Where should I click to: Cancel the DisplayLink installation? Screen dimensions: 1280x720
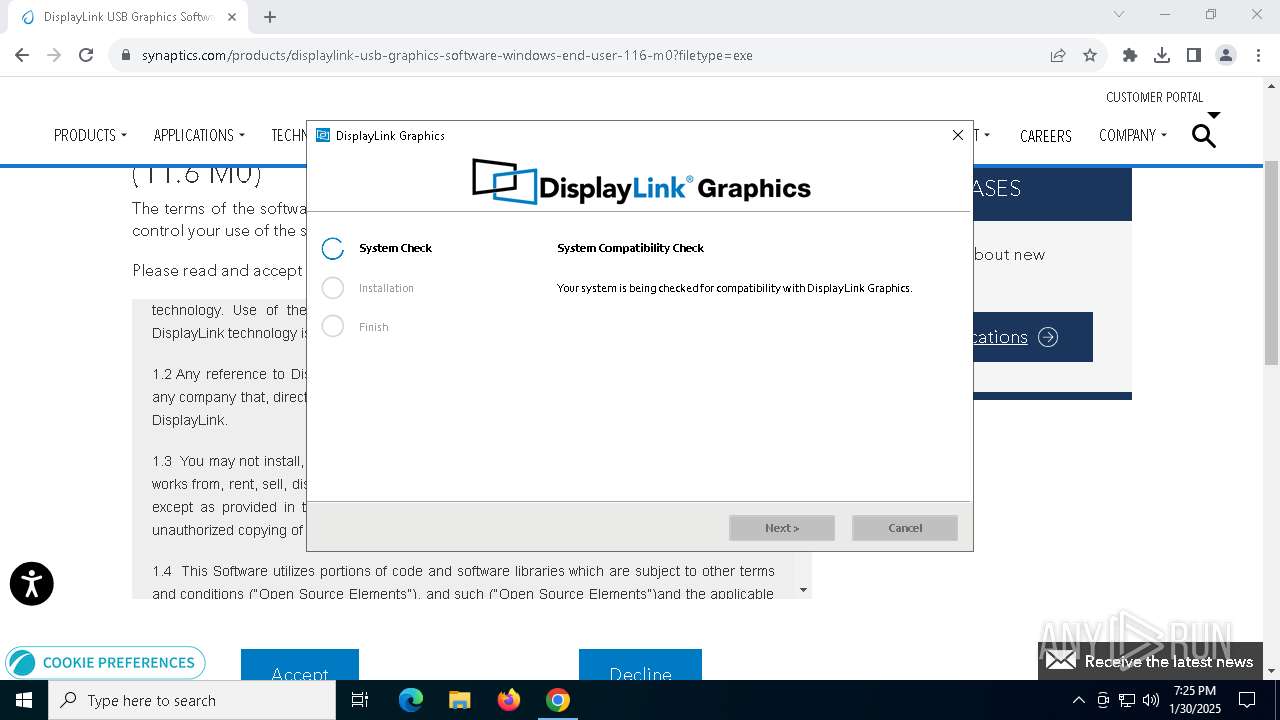(905, 528)
